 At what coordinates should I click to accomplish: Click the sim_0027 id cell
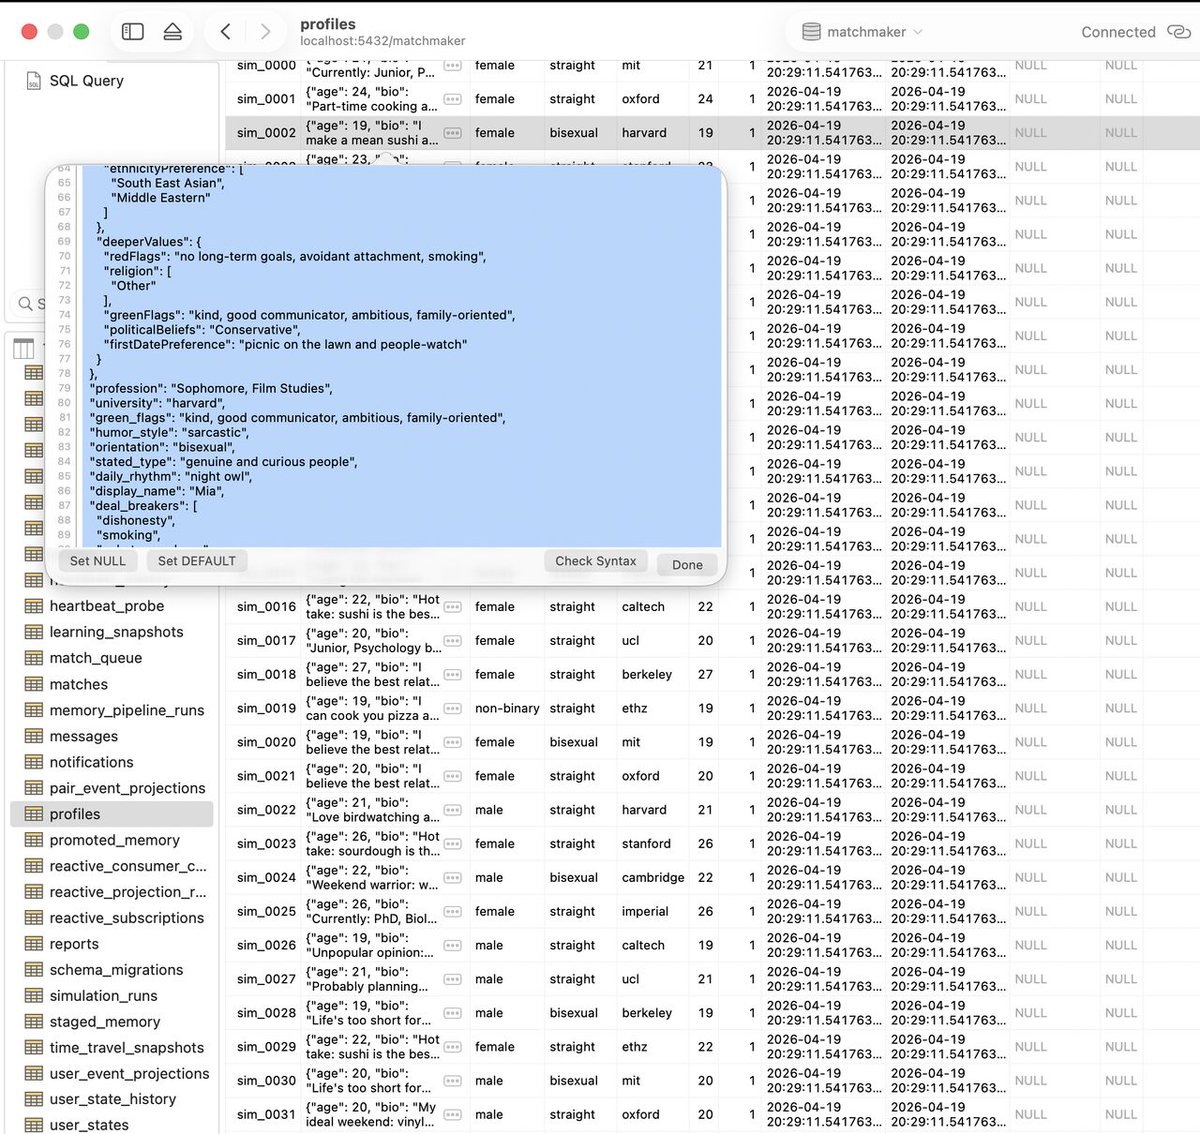pos(266,979)
